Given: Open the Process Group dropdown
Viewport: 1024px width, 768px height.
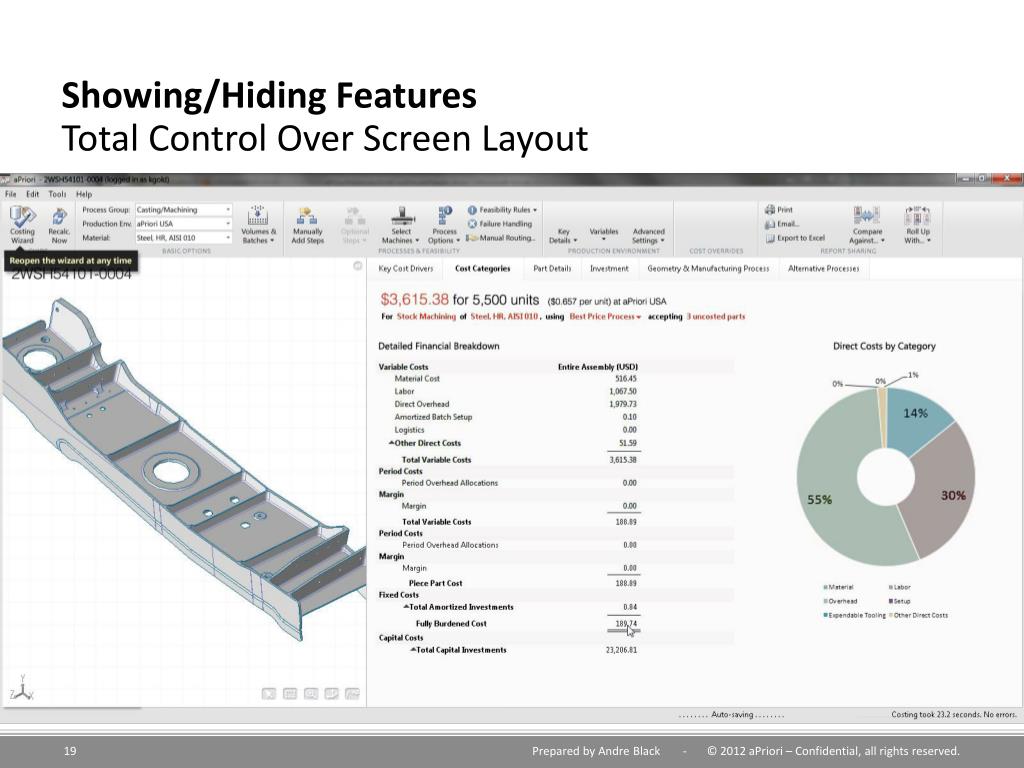Looking at the screenshot, I should tap(184, 210).
